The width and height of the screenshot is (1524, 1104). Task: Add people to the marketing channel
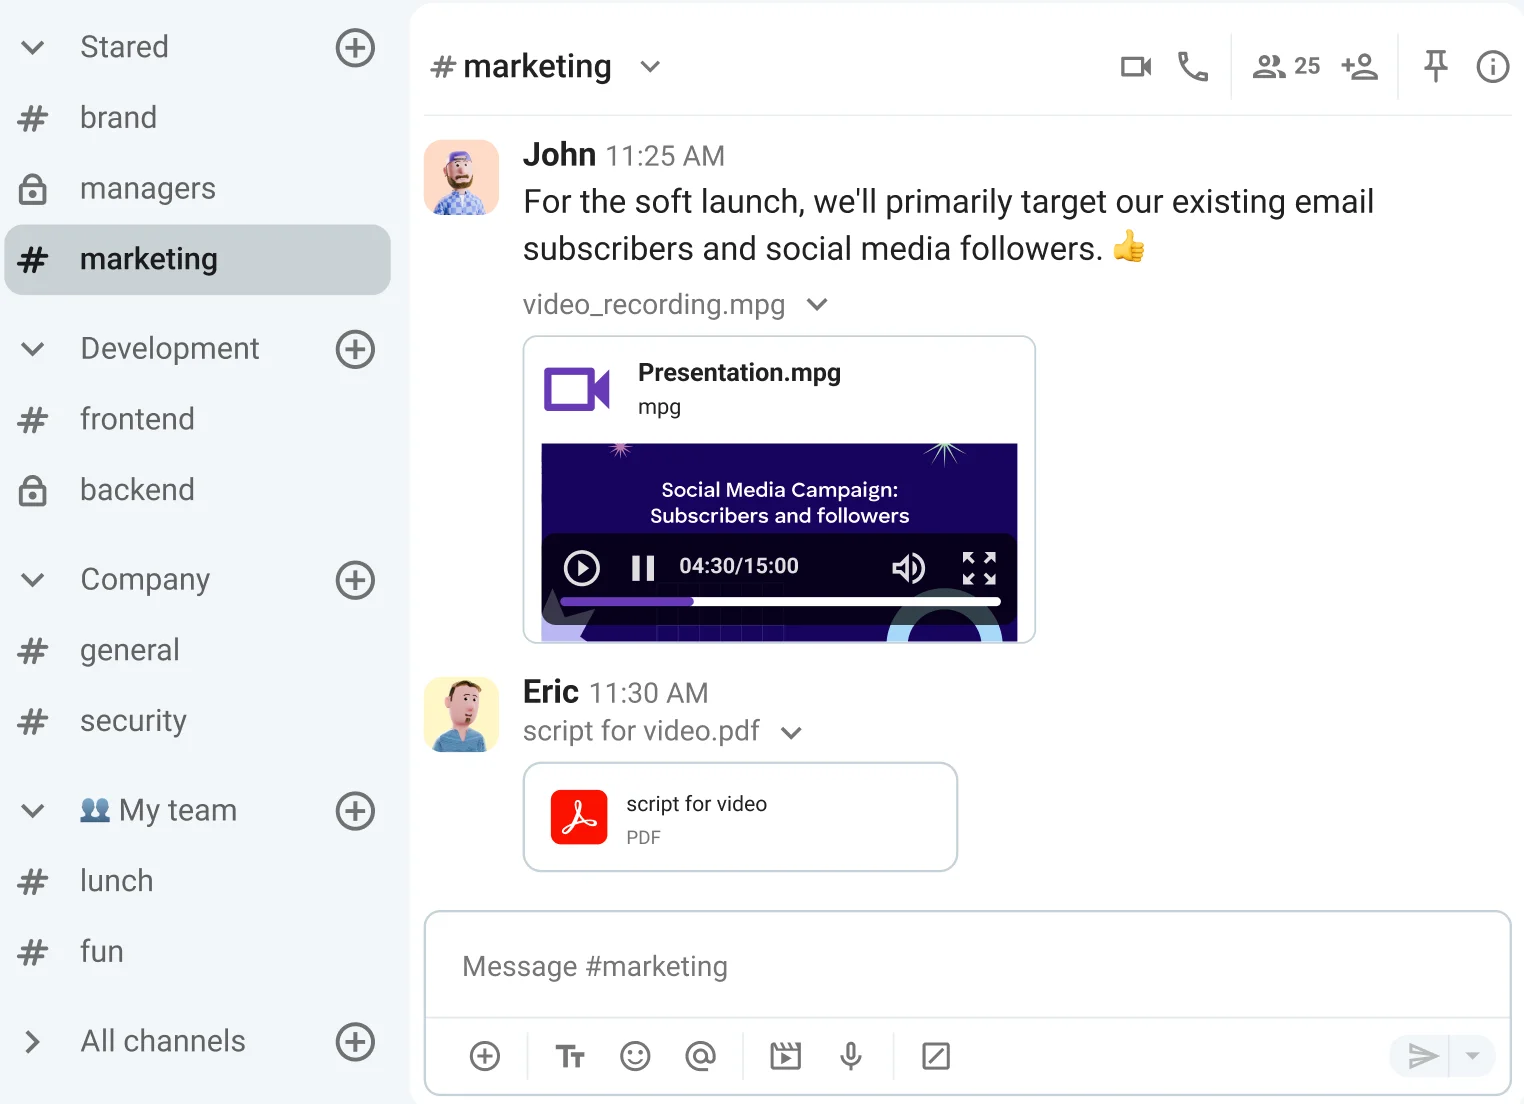[x=1360, y=66]
